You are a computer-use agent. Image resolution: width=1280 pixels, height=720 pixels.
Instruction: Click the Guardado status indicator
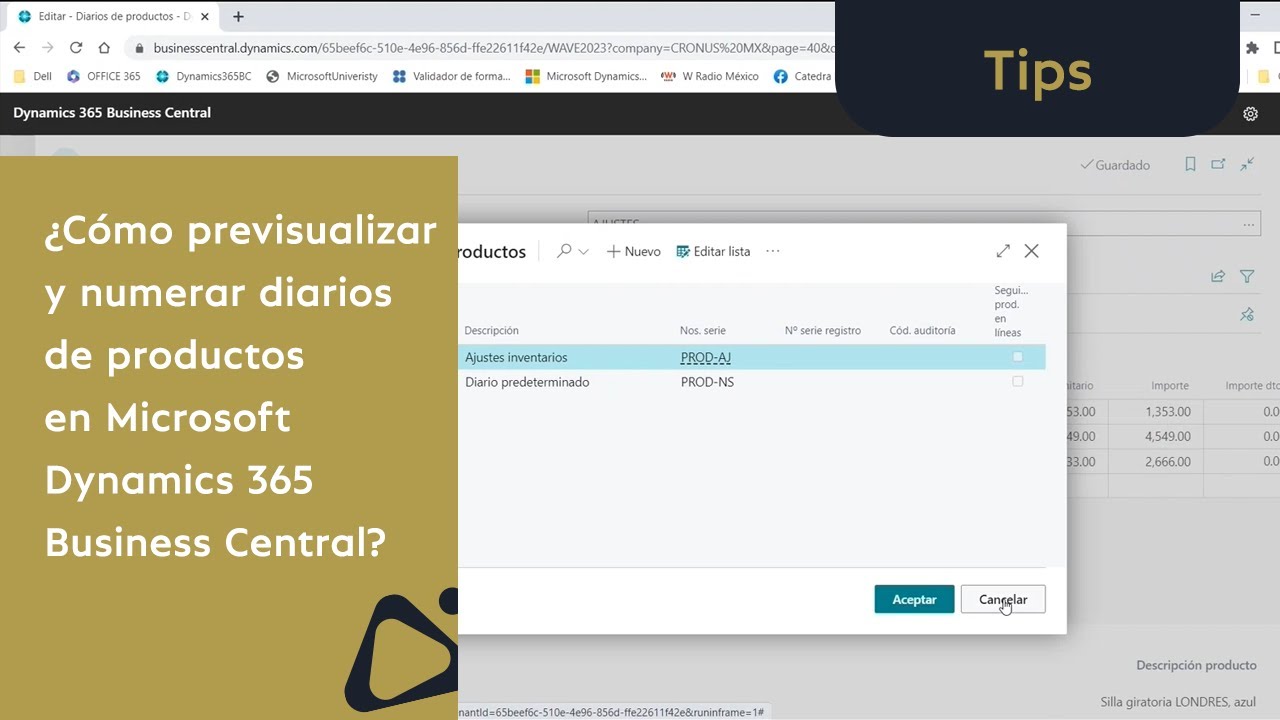point(1115,165)
